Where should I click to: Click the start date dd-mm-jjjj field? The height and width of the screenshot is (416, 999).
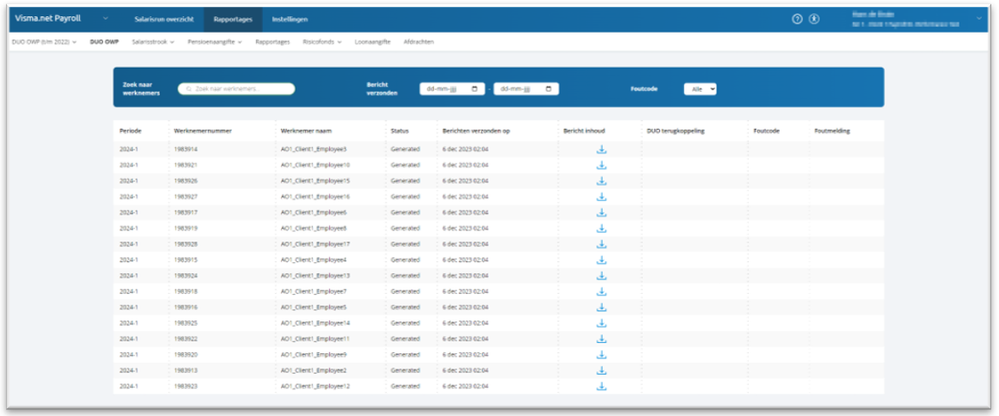[x=452, y=89]
